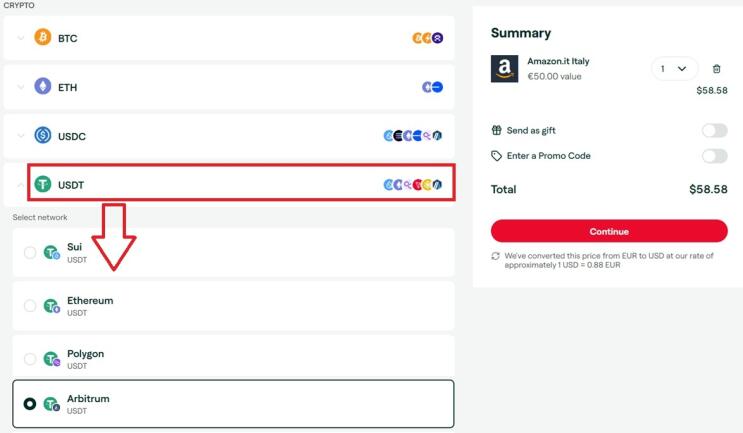Select the Sui network radio button
This screenshot has height=433, width=743.
30,253
